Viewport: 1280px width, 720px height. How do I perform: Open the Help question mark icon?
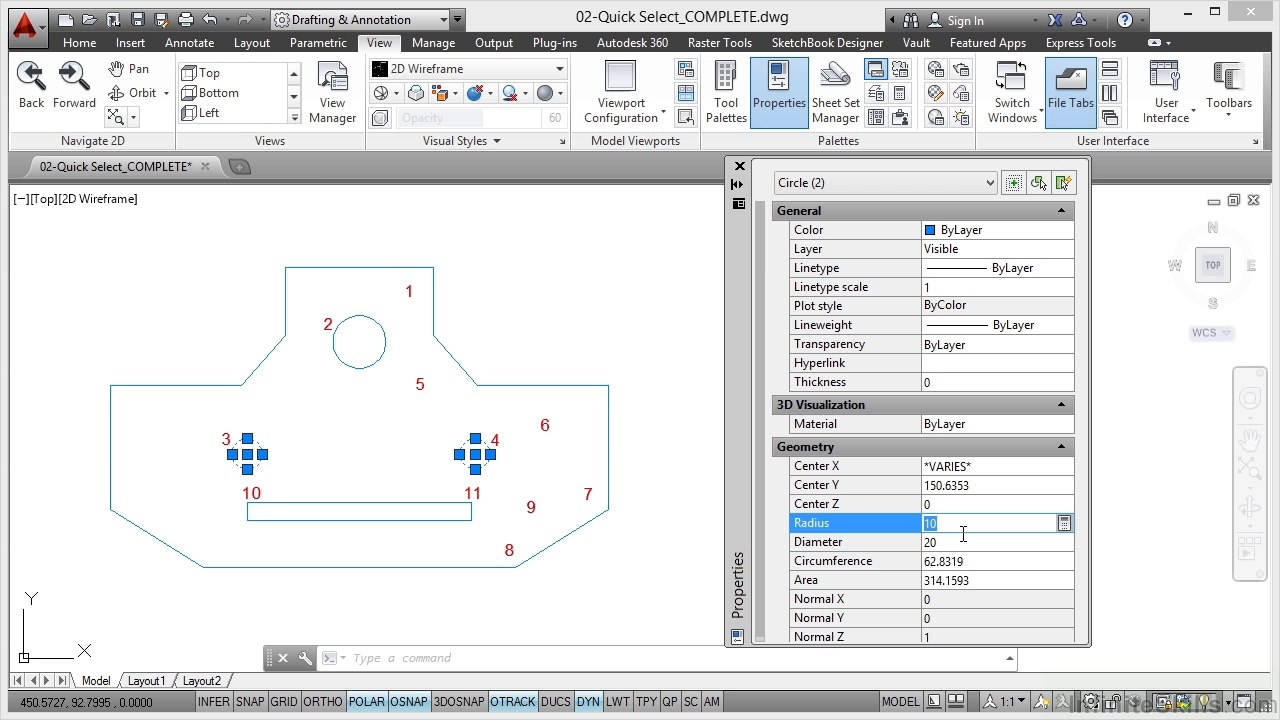1125,20
